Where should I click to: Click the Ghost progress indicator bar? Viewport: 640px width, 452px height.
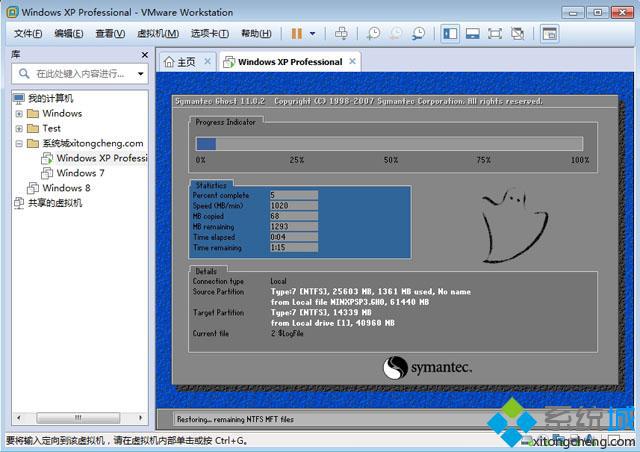389,144
